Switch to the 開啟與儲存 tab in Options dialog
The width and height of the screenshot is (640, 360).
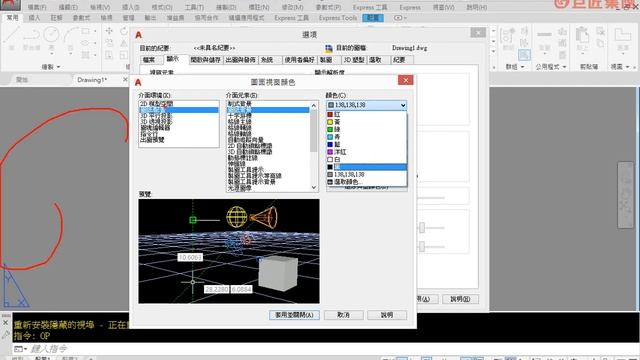[x=205, y=60]
